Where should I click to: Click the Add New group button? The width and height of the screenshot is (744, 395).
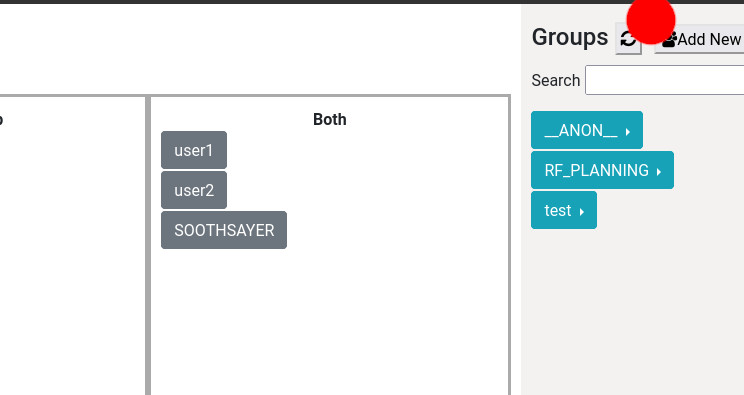click(x=699, y=39)
